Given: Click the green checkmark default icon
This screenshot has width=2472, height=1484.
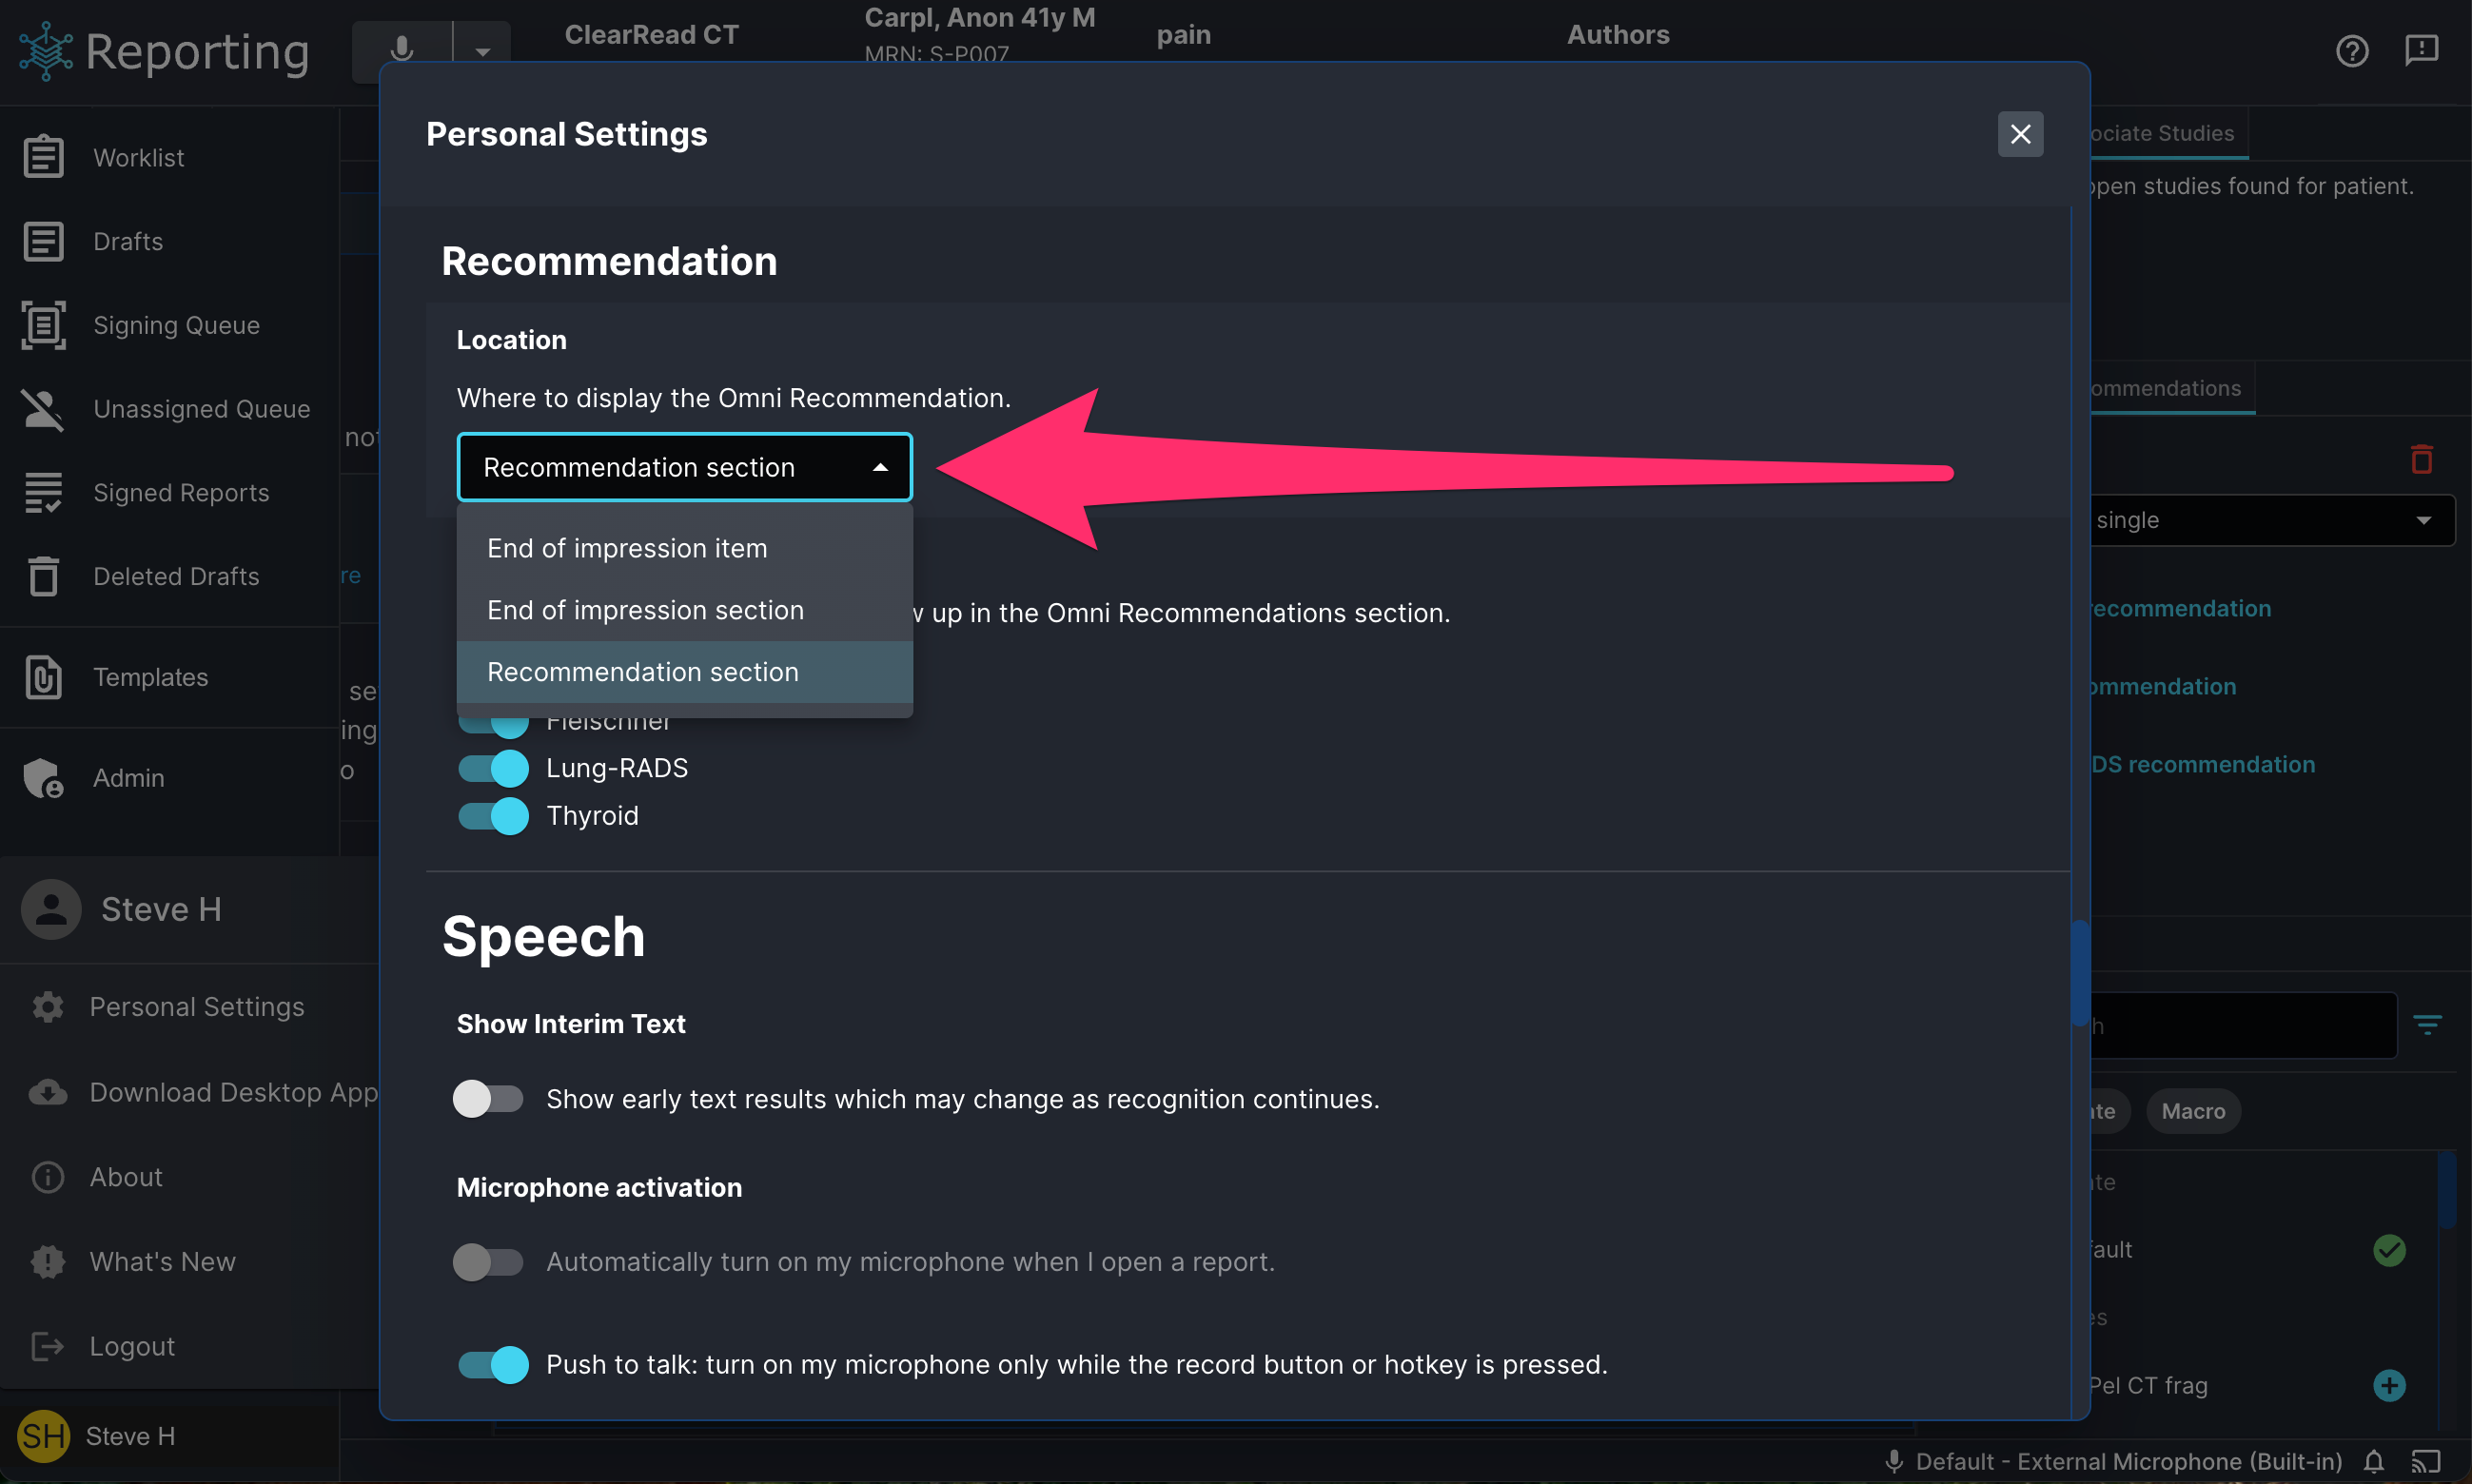Looking at the screenshot, I should (x=2389, y=1250).
